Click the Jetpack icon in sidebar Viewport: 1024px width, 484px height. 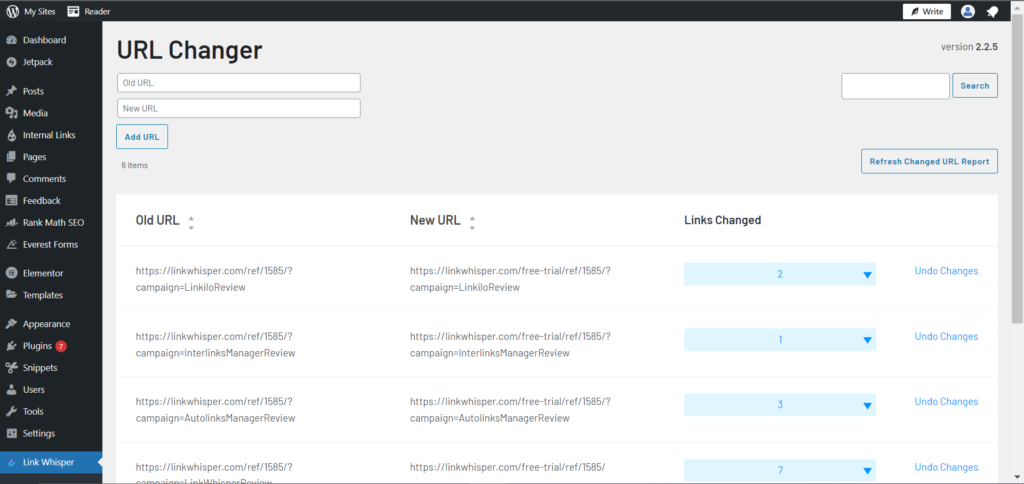point(11,62)
